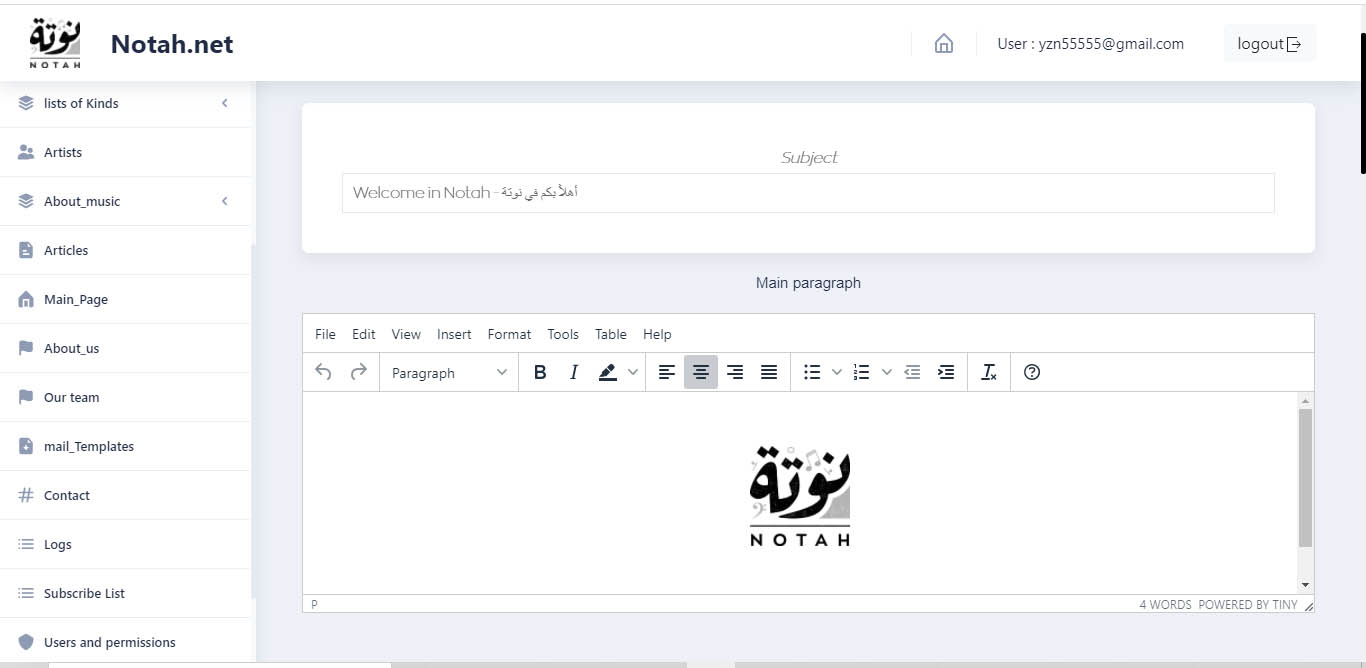The height and width of the screenshot is (668, 1366).
Task: Click the undo arrow in editor toolbar
Action: pos(323,372)
